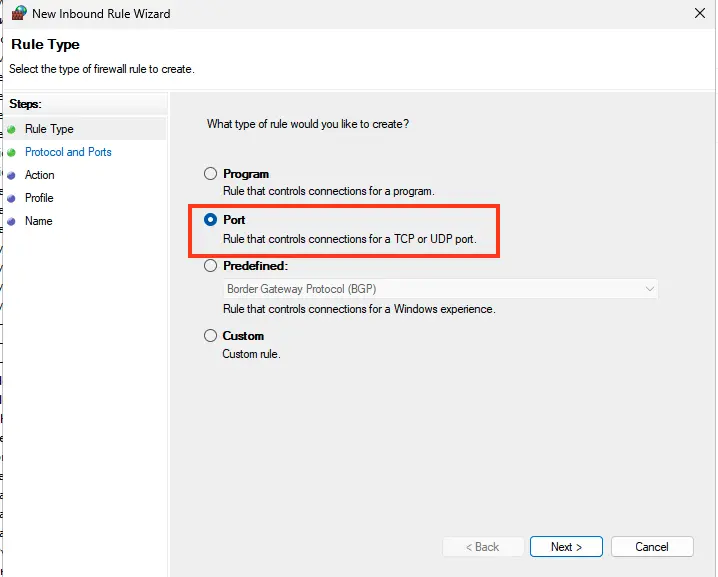This screenshot has height=577, width=718.
Task: Cancel the inbound rule wizard
Action: pos(651,547)
